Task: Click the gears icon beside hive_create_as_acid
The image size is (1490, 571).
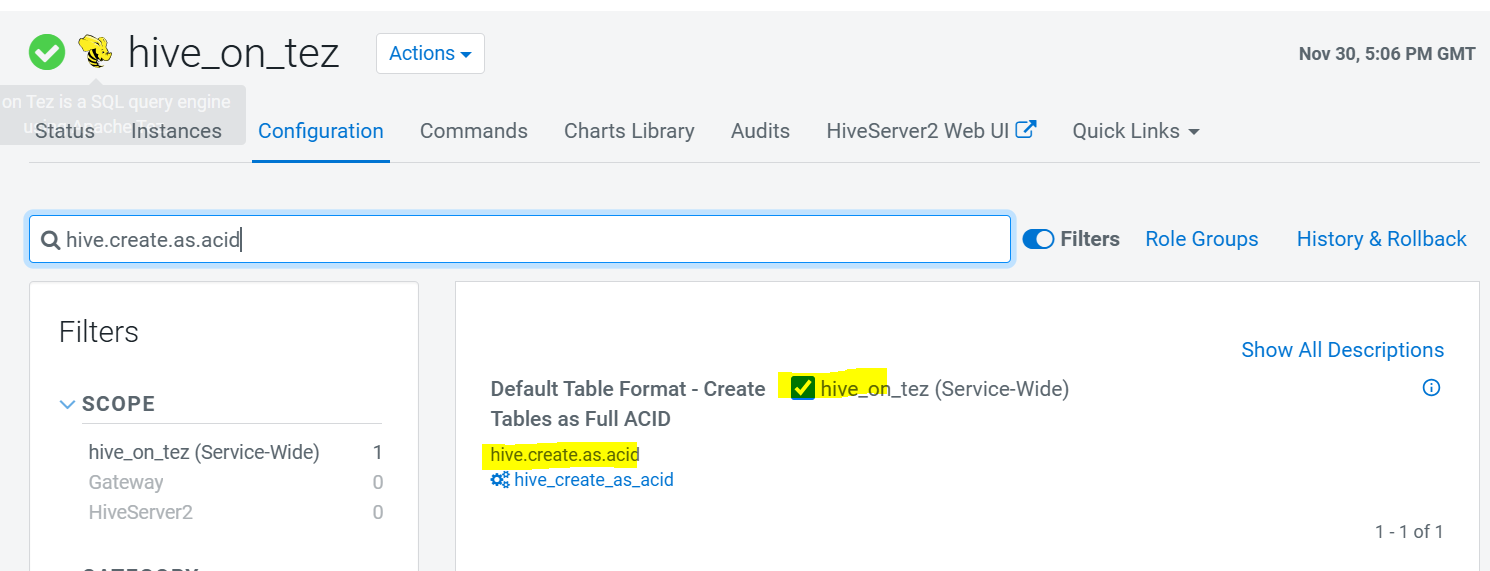Action: [500, 480]
